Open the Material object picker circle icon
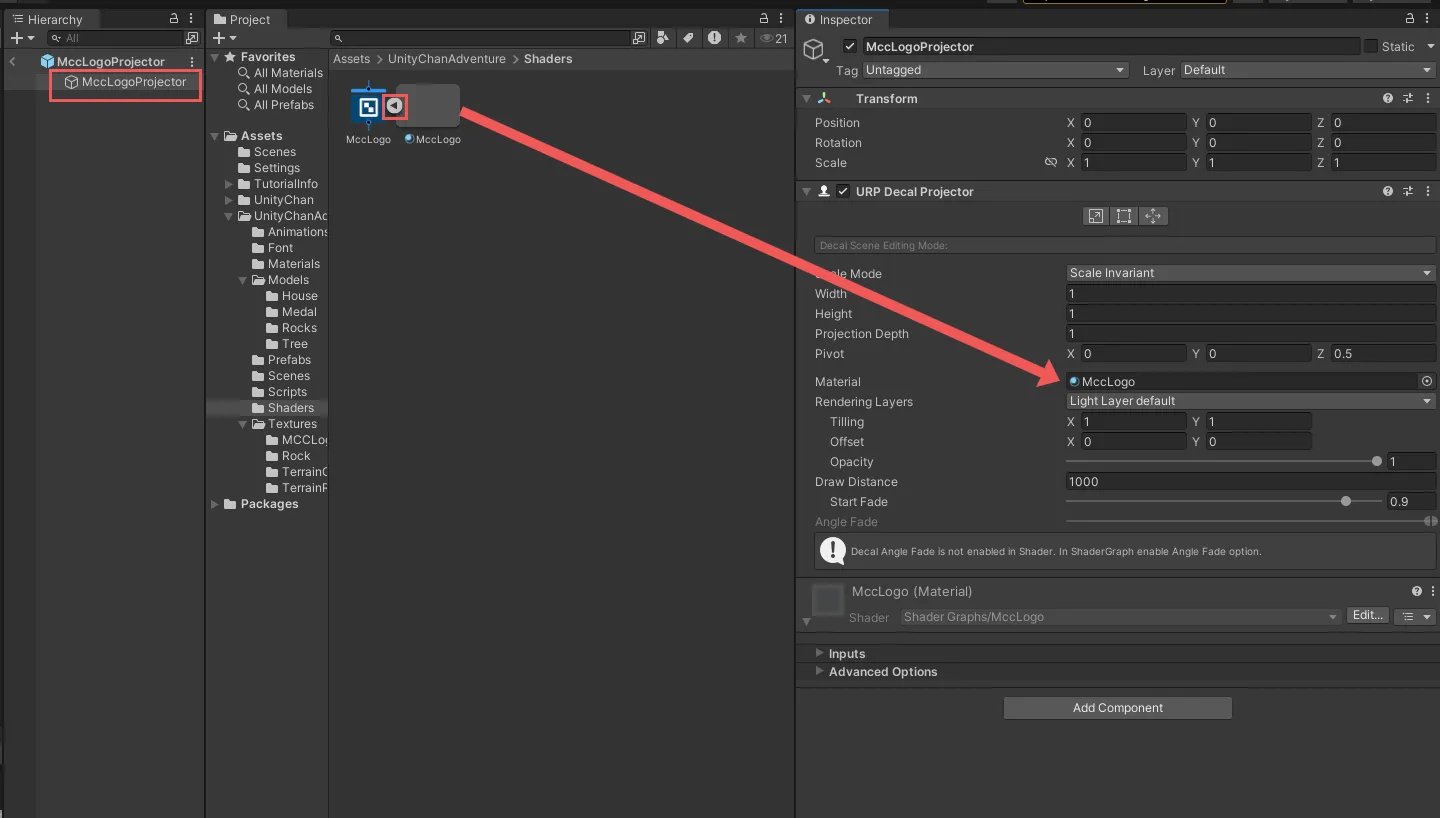The height and width of the screenshot is (818, 1440). (x=1426, y=381)
